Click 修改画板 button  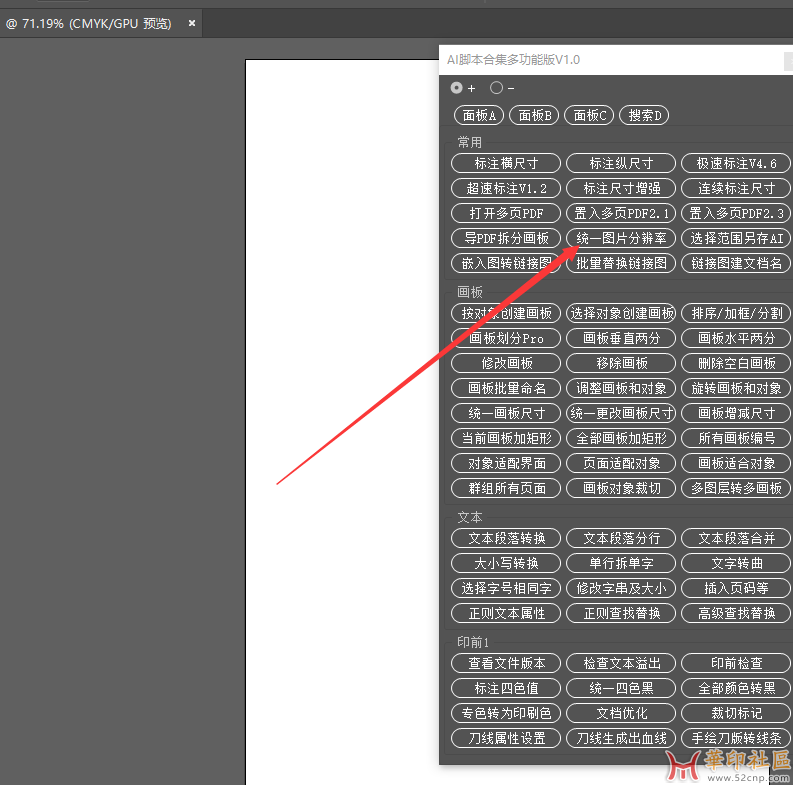click(506, 363)
